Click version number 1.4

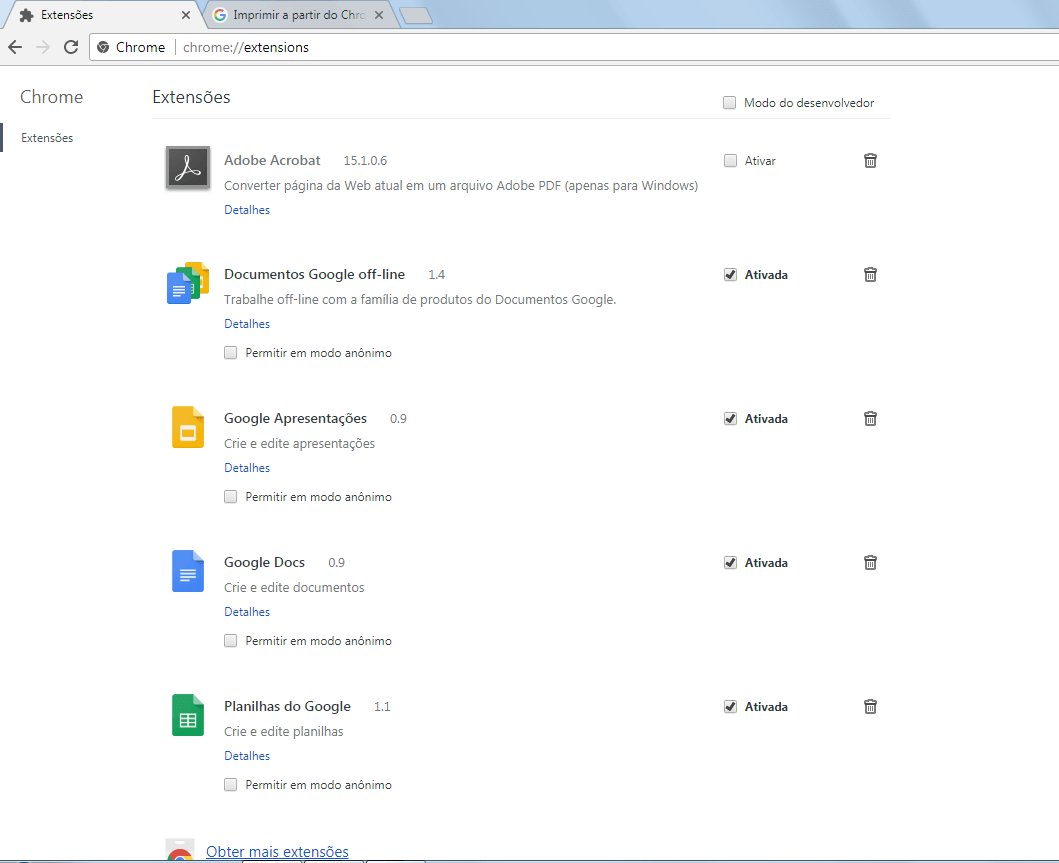click(436, 275)
